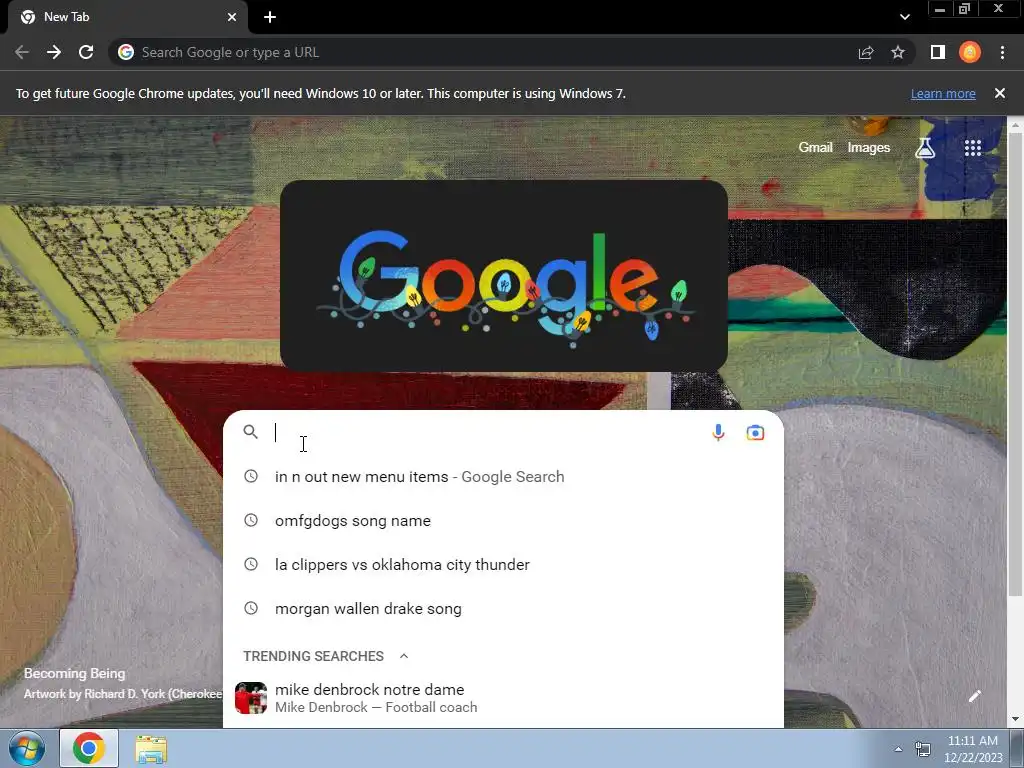Click the browser back arrow
Image resolution: width=1024 pixels, height=768 pixels.
coord(22,52)
